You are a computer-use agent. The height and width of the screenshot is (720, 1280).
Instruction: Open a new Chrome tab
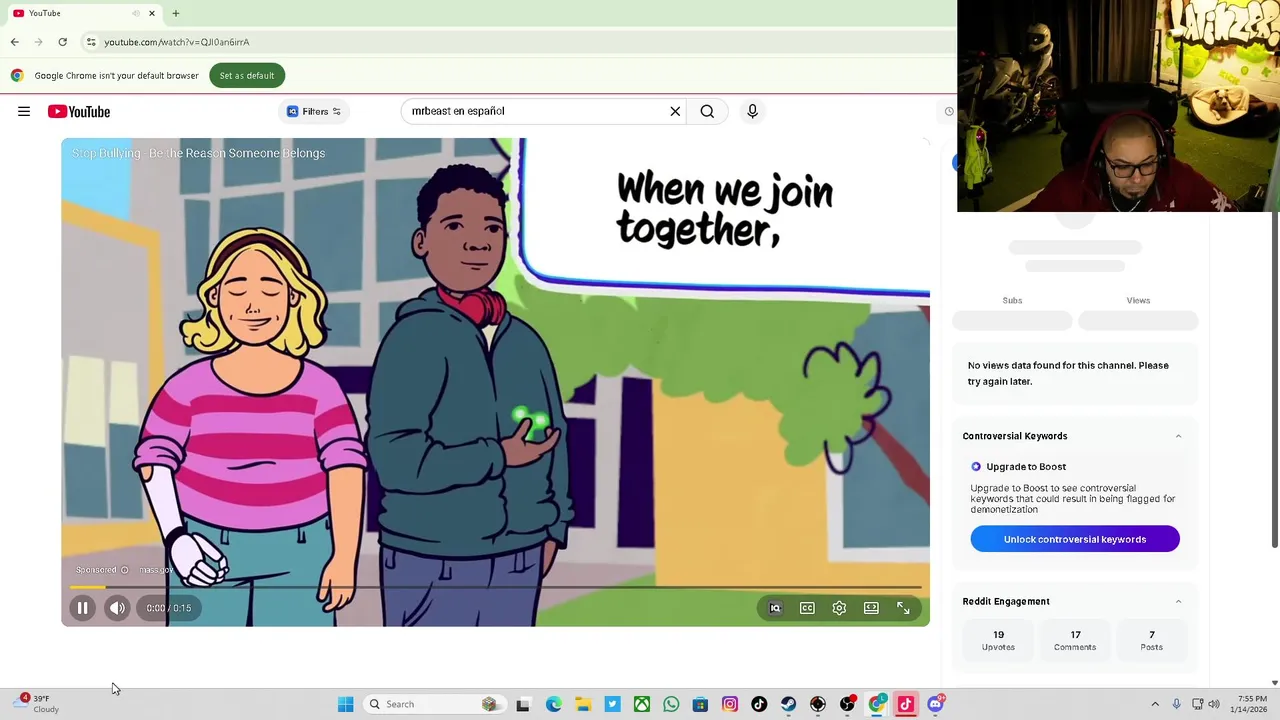tap(175, 13)
